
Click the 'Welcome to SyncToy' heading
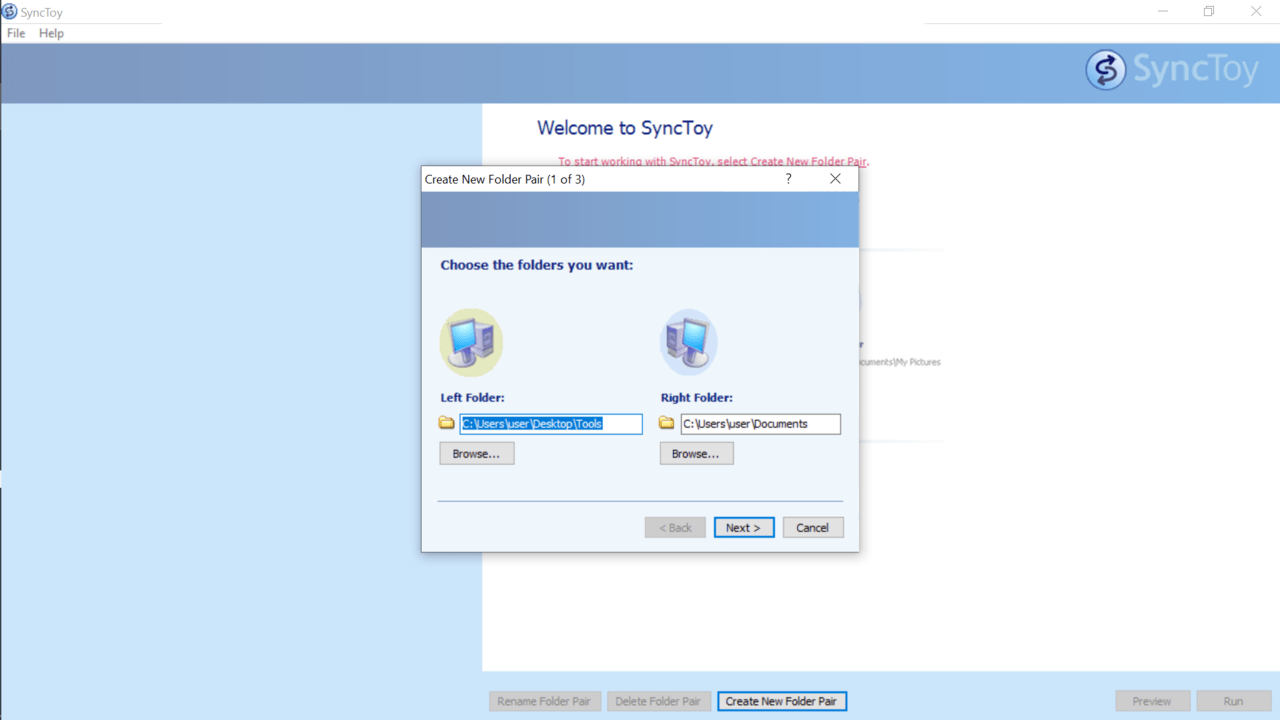click(x=625, y=128)
